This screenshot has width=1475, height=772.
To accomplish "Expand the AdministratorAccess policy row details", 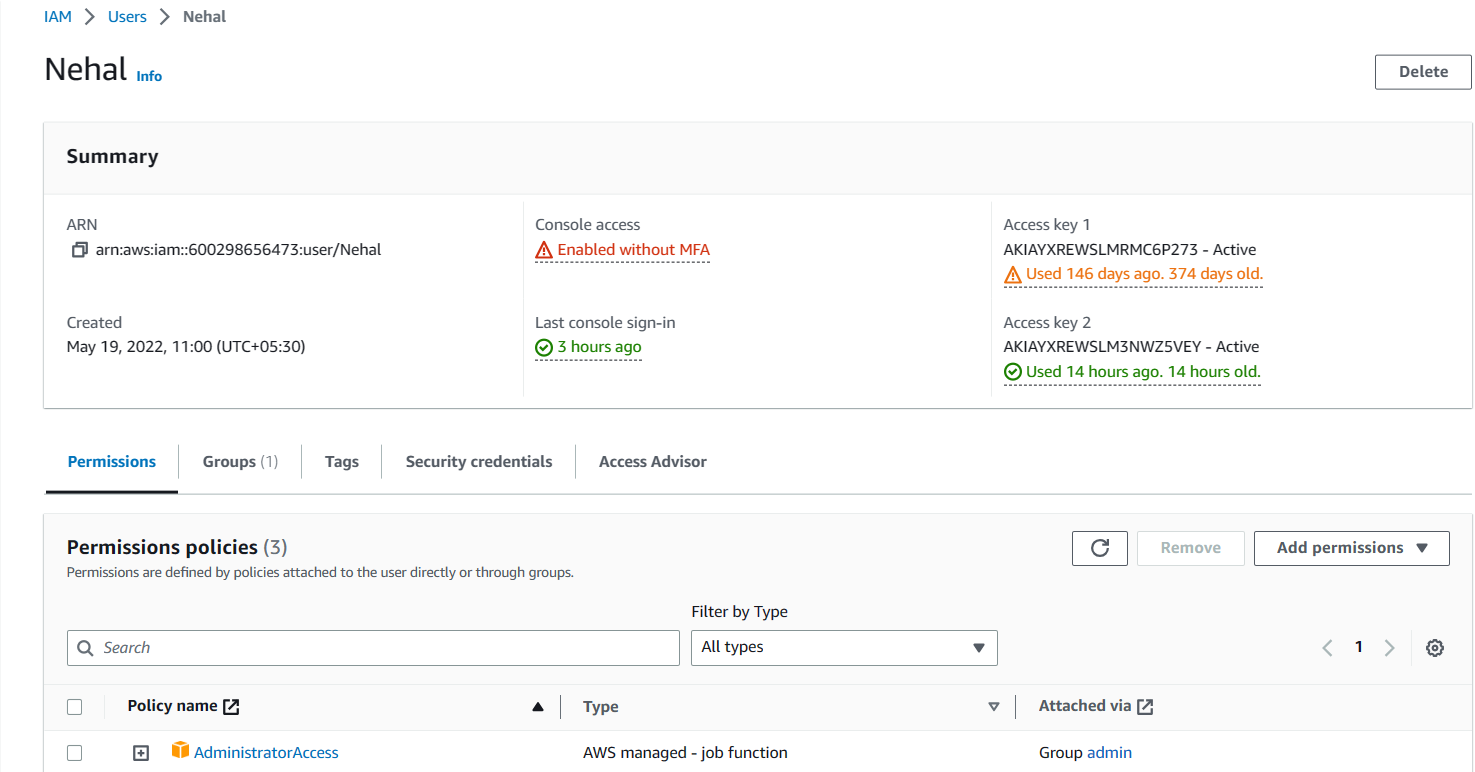I will [141, 753].
